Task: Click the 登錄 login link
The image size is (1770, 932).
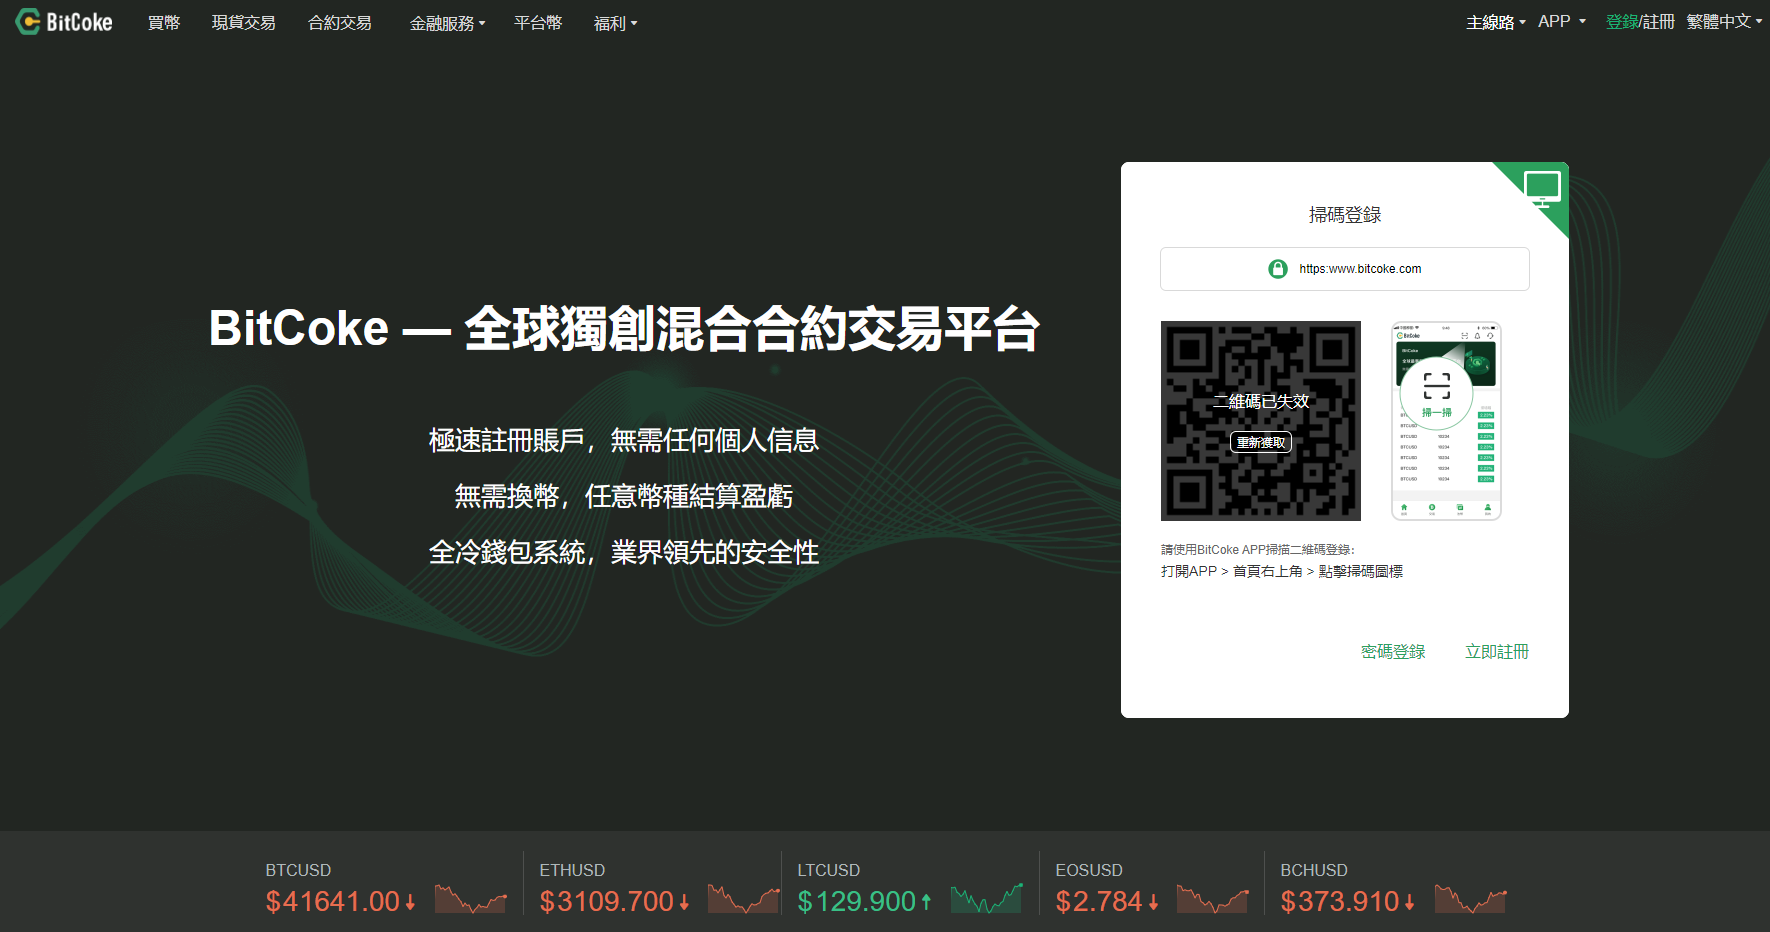Action: point(1621,22)
